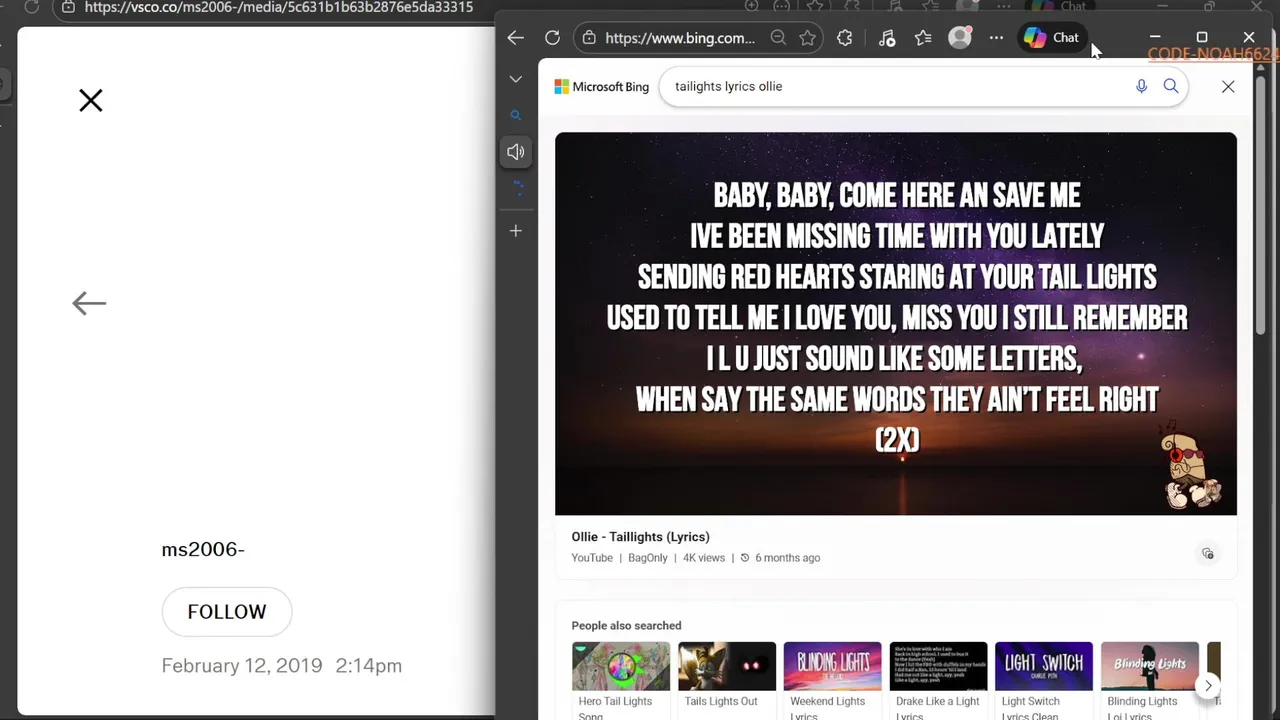
Task: Open the Ollie - Taillights (Lyrics) title
Action: pyautogui.click(x=640, y=537)
